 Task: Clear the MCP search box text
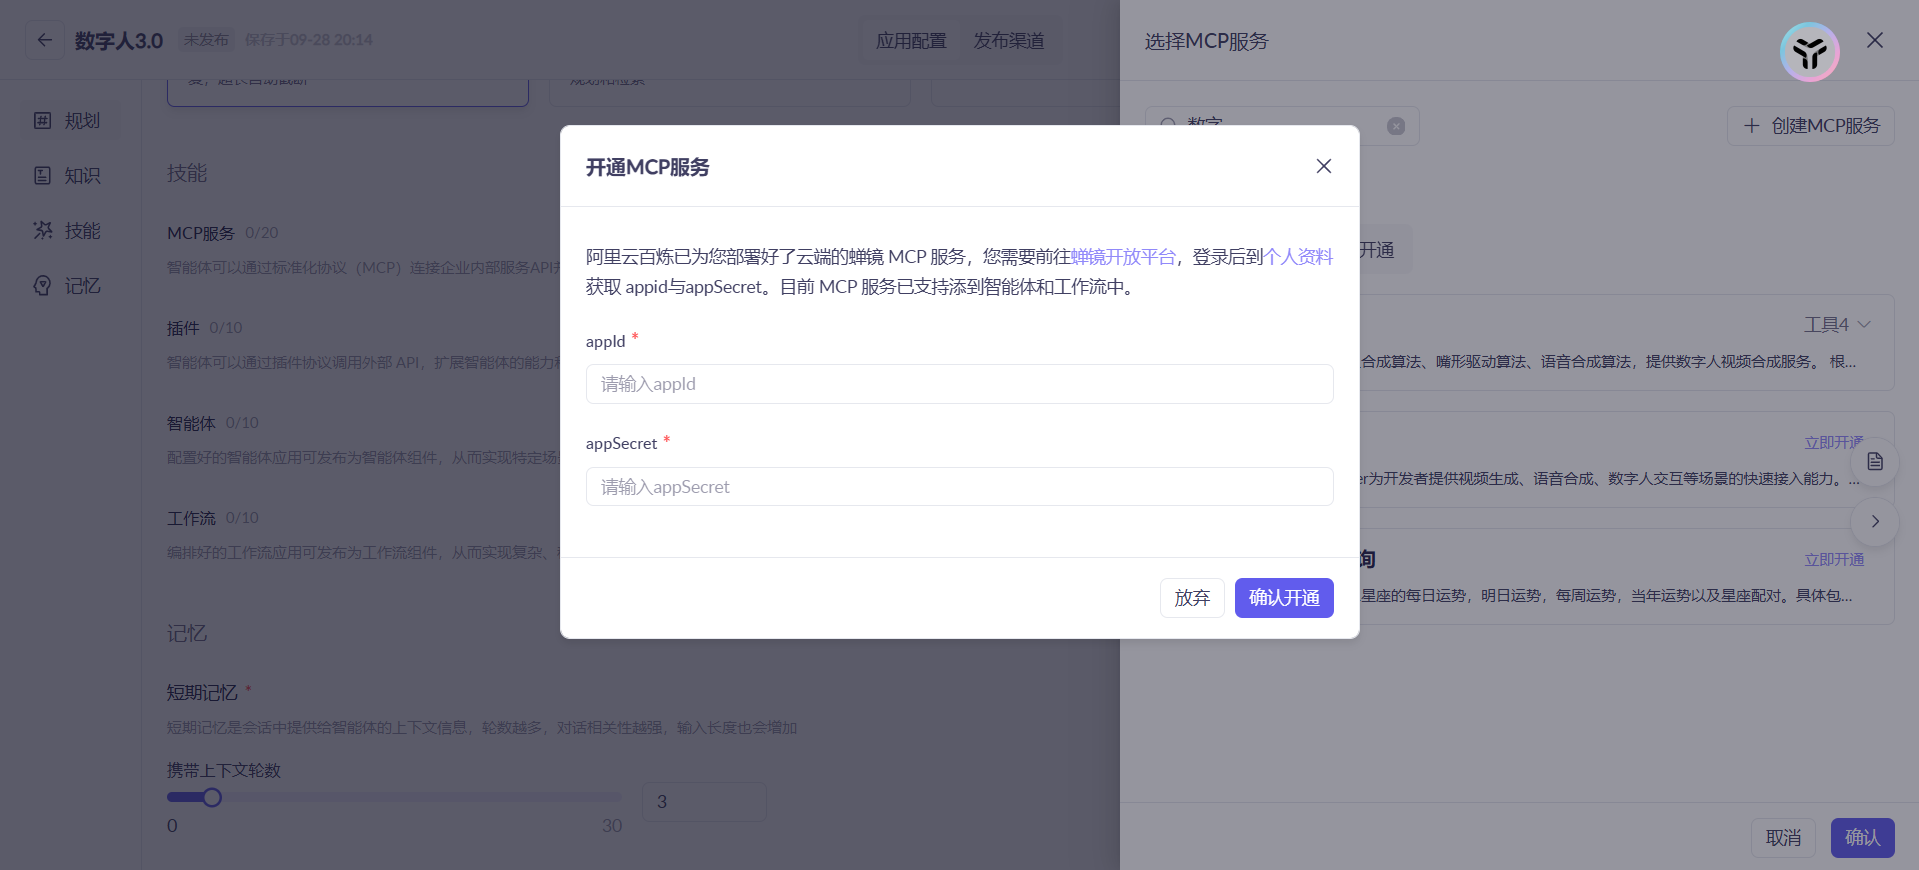1396,126
